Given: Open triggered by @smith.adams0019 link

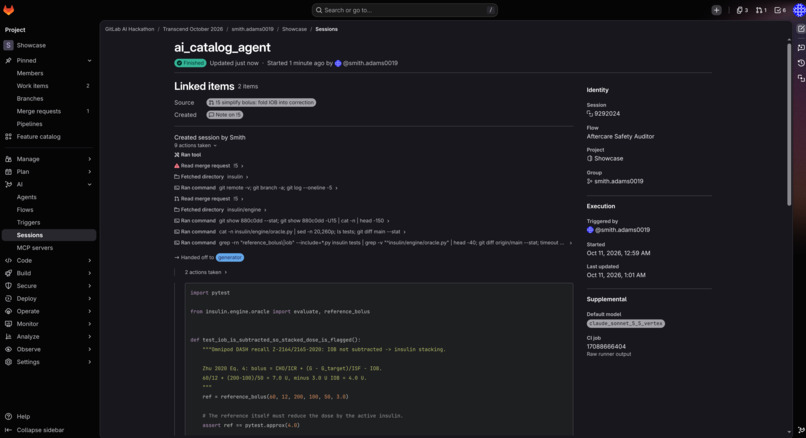Looking at the screenshot, I should tap(622, 230).
